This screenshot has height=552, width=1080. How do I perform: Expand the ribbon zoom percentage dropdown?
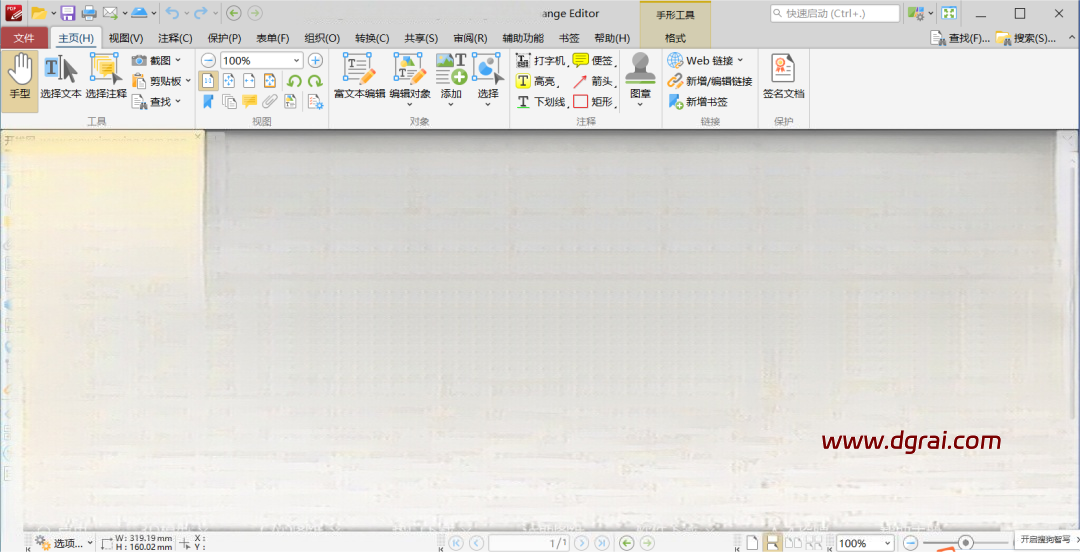(x=296, y=61)
